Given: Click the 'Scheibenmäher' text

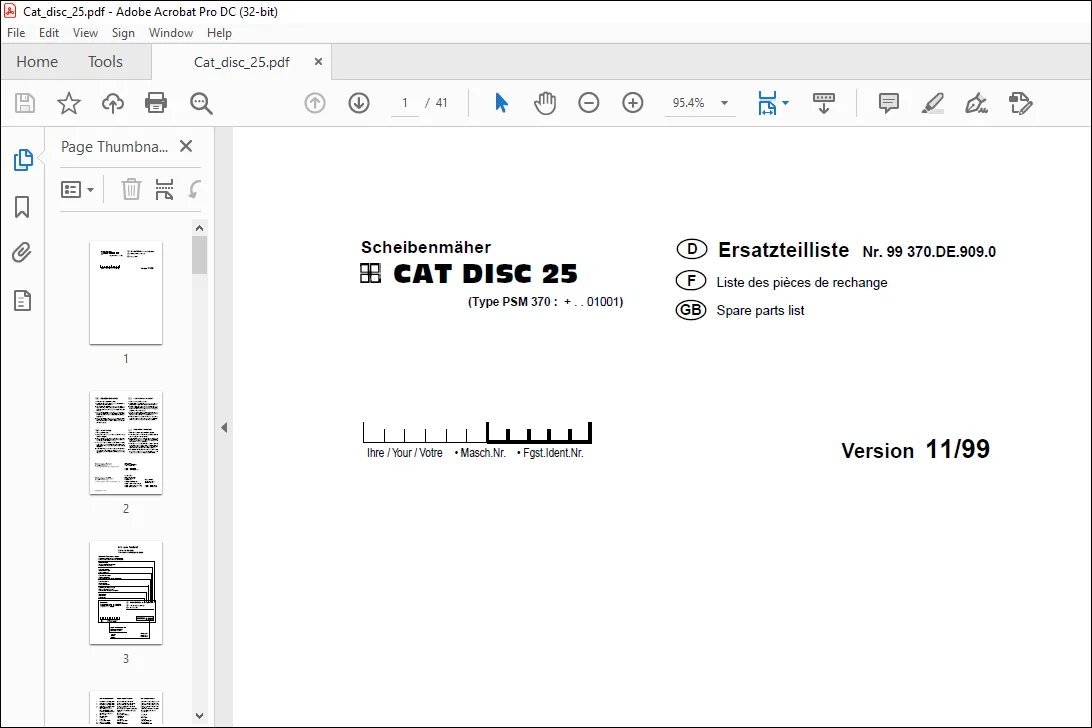Looking at the screenshot, I should (426, 247).
